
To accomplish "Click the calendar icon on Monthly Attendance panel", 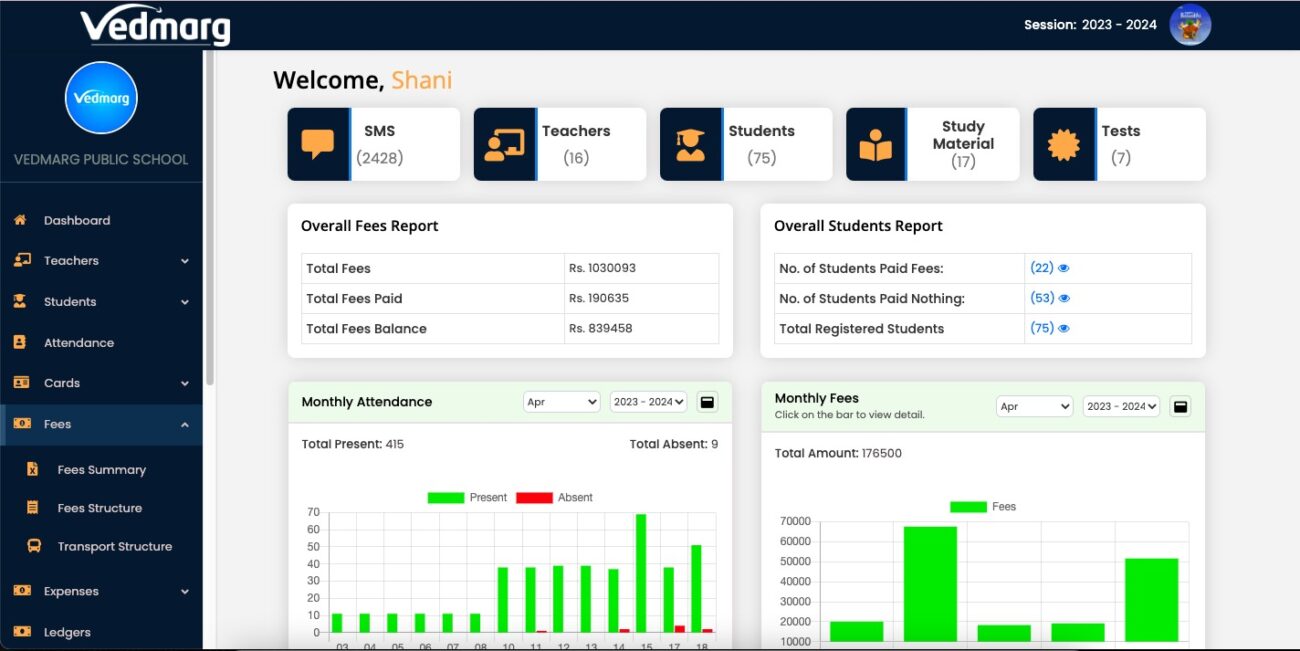I will tap(707, 401).
